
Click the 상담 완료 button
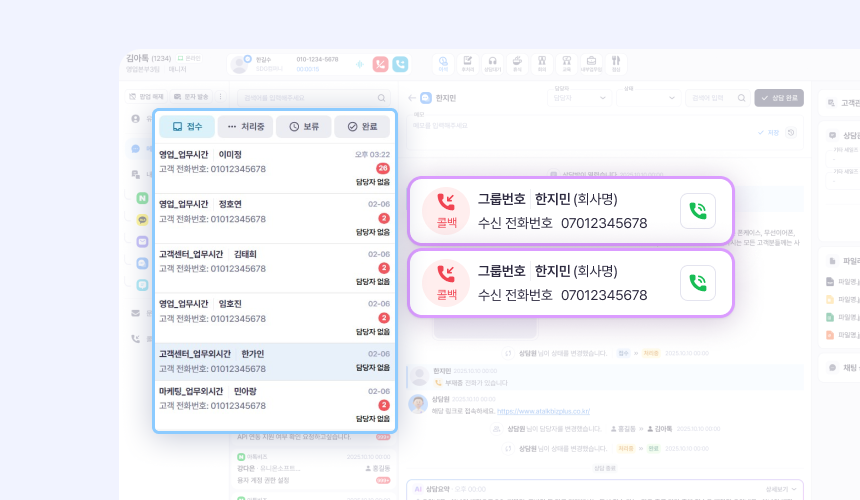tap(779, 98)
